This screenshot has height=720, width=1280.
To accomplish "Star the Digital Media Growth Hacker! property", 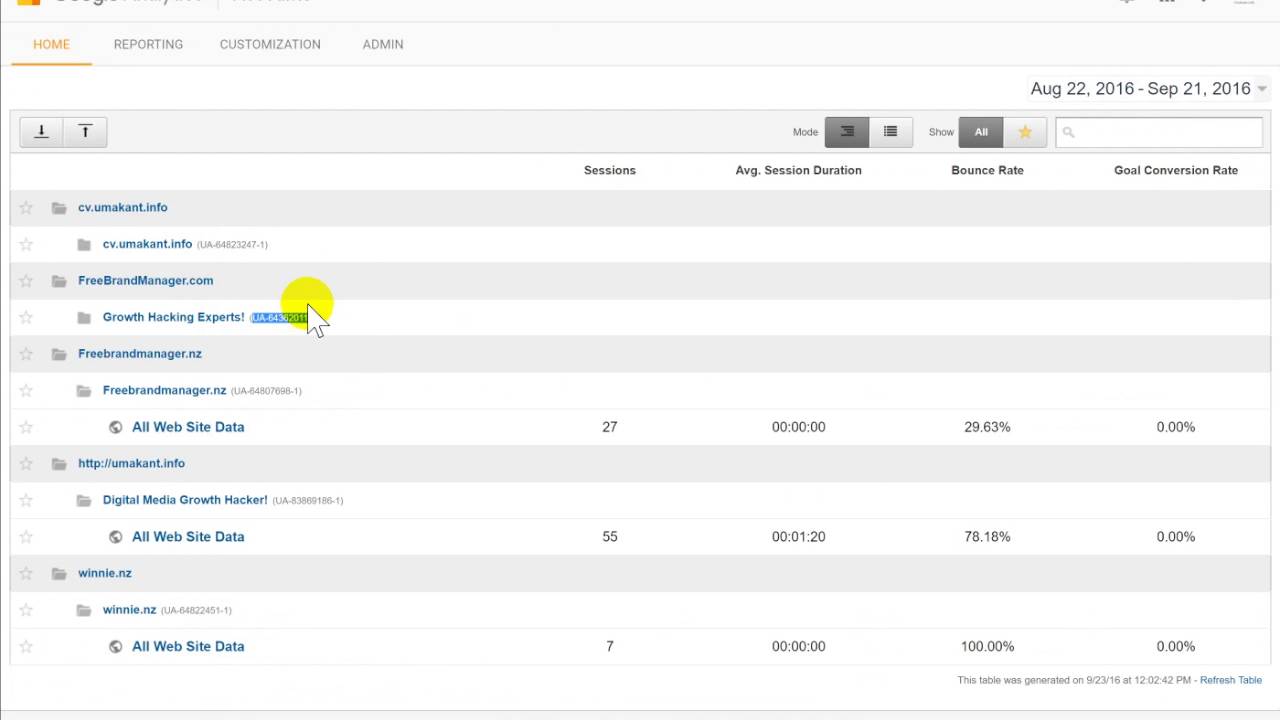I will (x=26, y=500).
